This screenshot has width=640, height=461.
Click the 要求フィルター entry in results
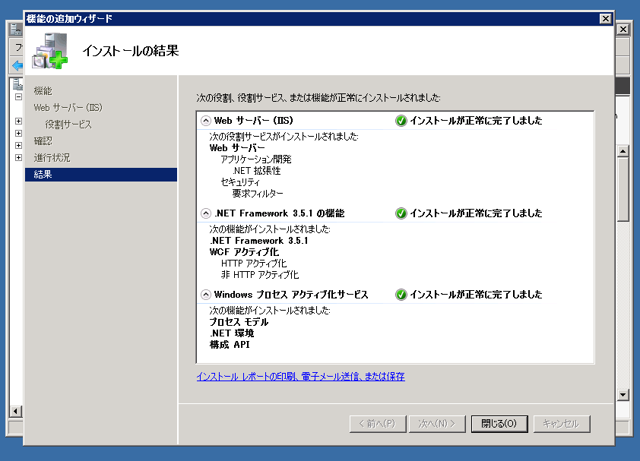tap(258, 193)
